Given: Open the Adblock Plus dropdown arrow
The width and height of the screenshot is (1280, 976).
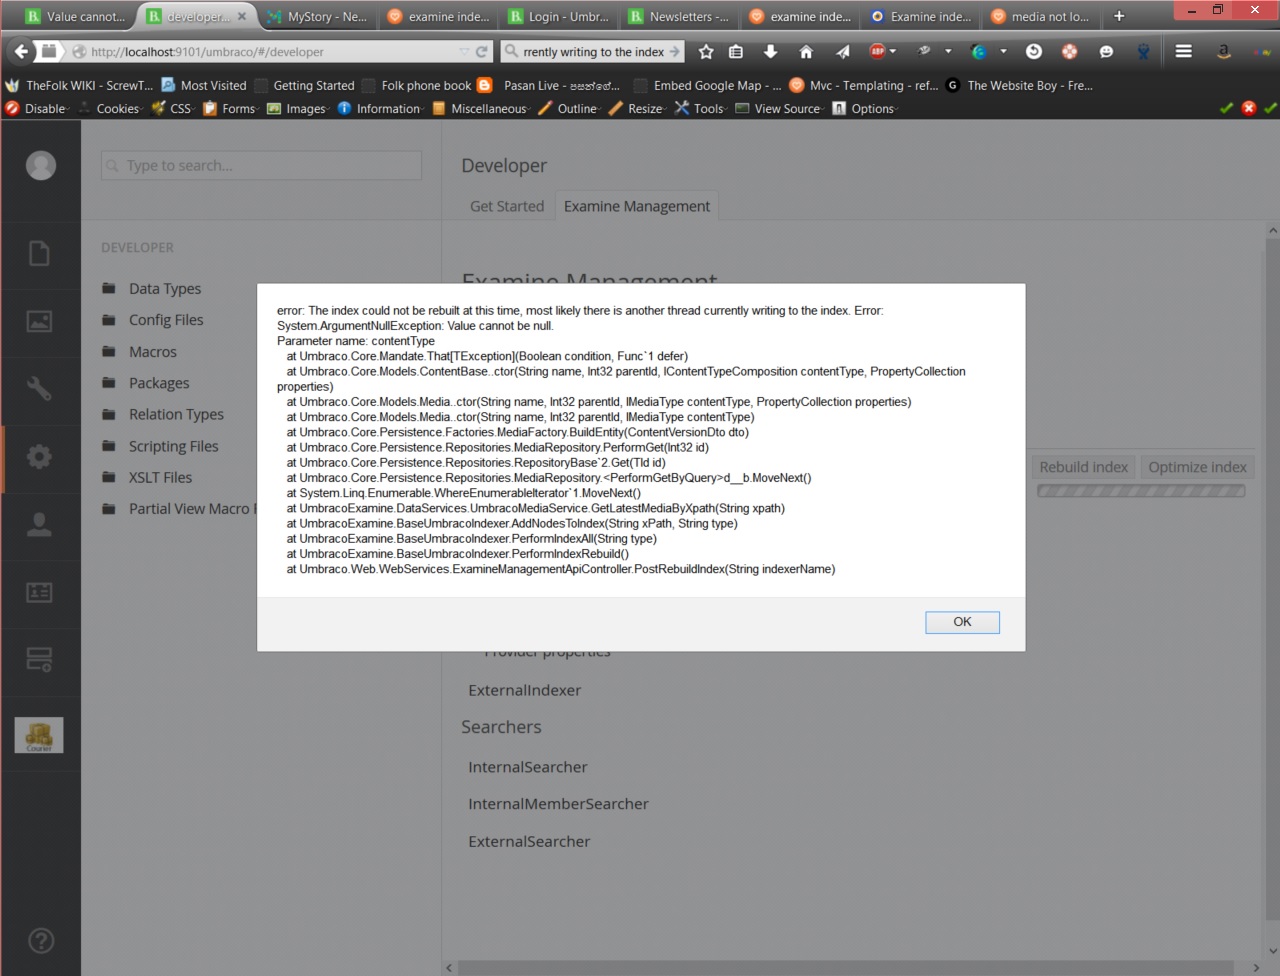Looking at the screenshot, I should (x=893, y=51).
